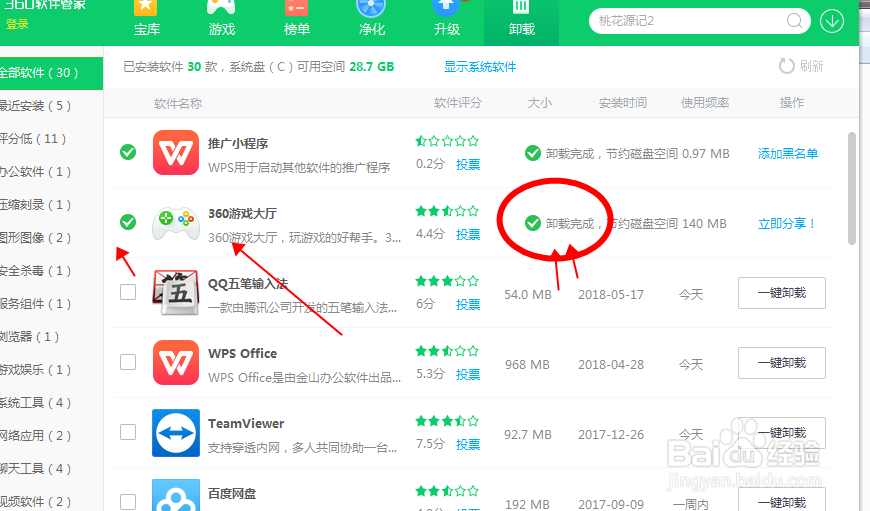Image resolution: width=870 pixels, height=511 pixels.
Task: Click 立即分享！ link
Action: tap(787, 224)
